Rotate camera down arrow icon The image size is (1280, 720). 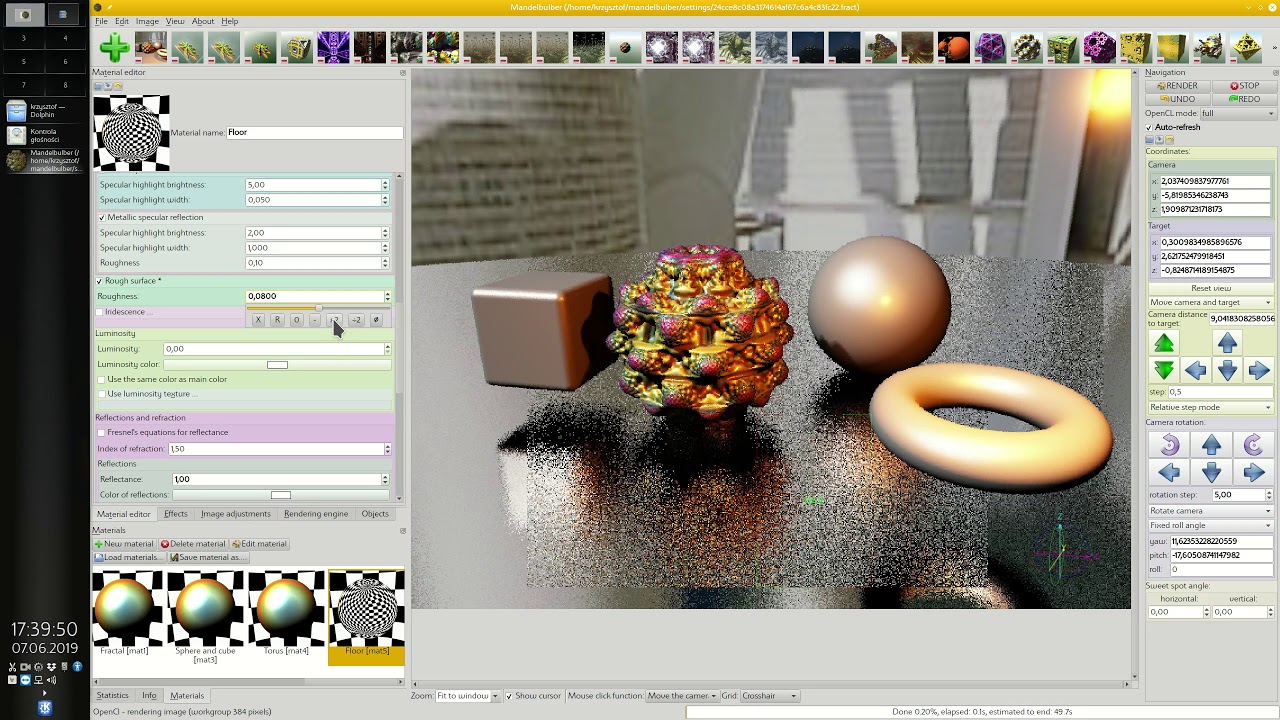[1211, 472]
